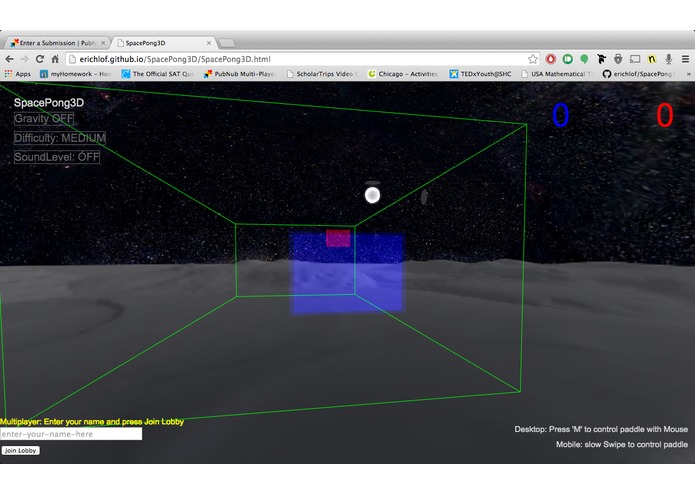Click the cast screen extension icon
Image resolution: width=695 pixels, height=494 pixels.
[x=635, y=59]
